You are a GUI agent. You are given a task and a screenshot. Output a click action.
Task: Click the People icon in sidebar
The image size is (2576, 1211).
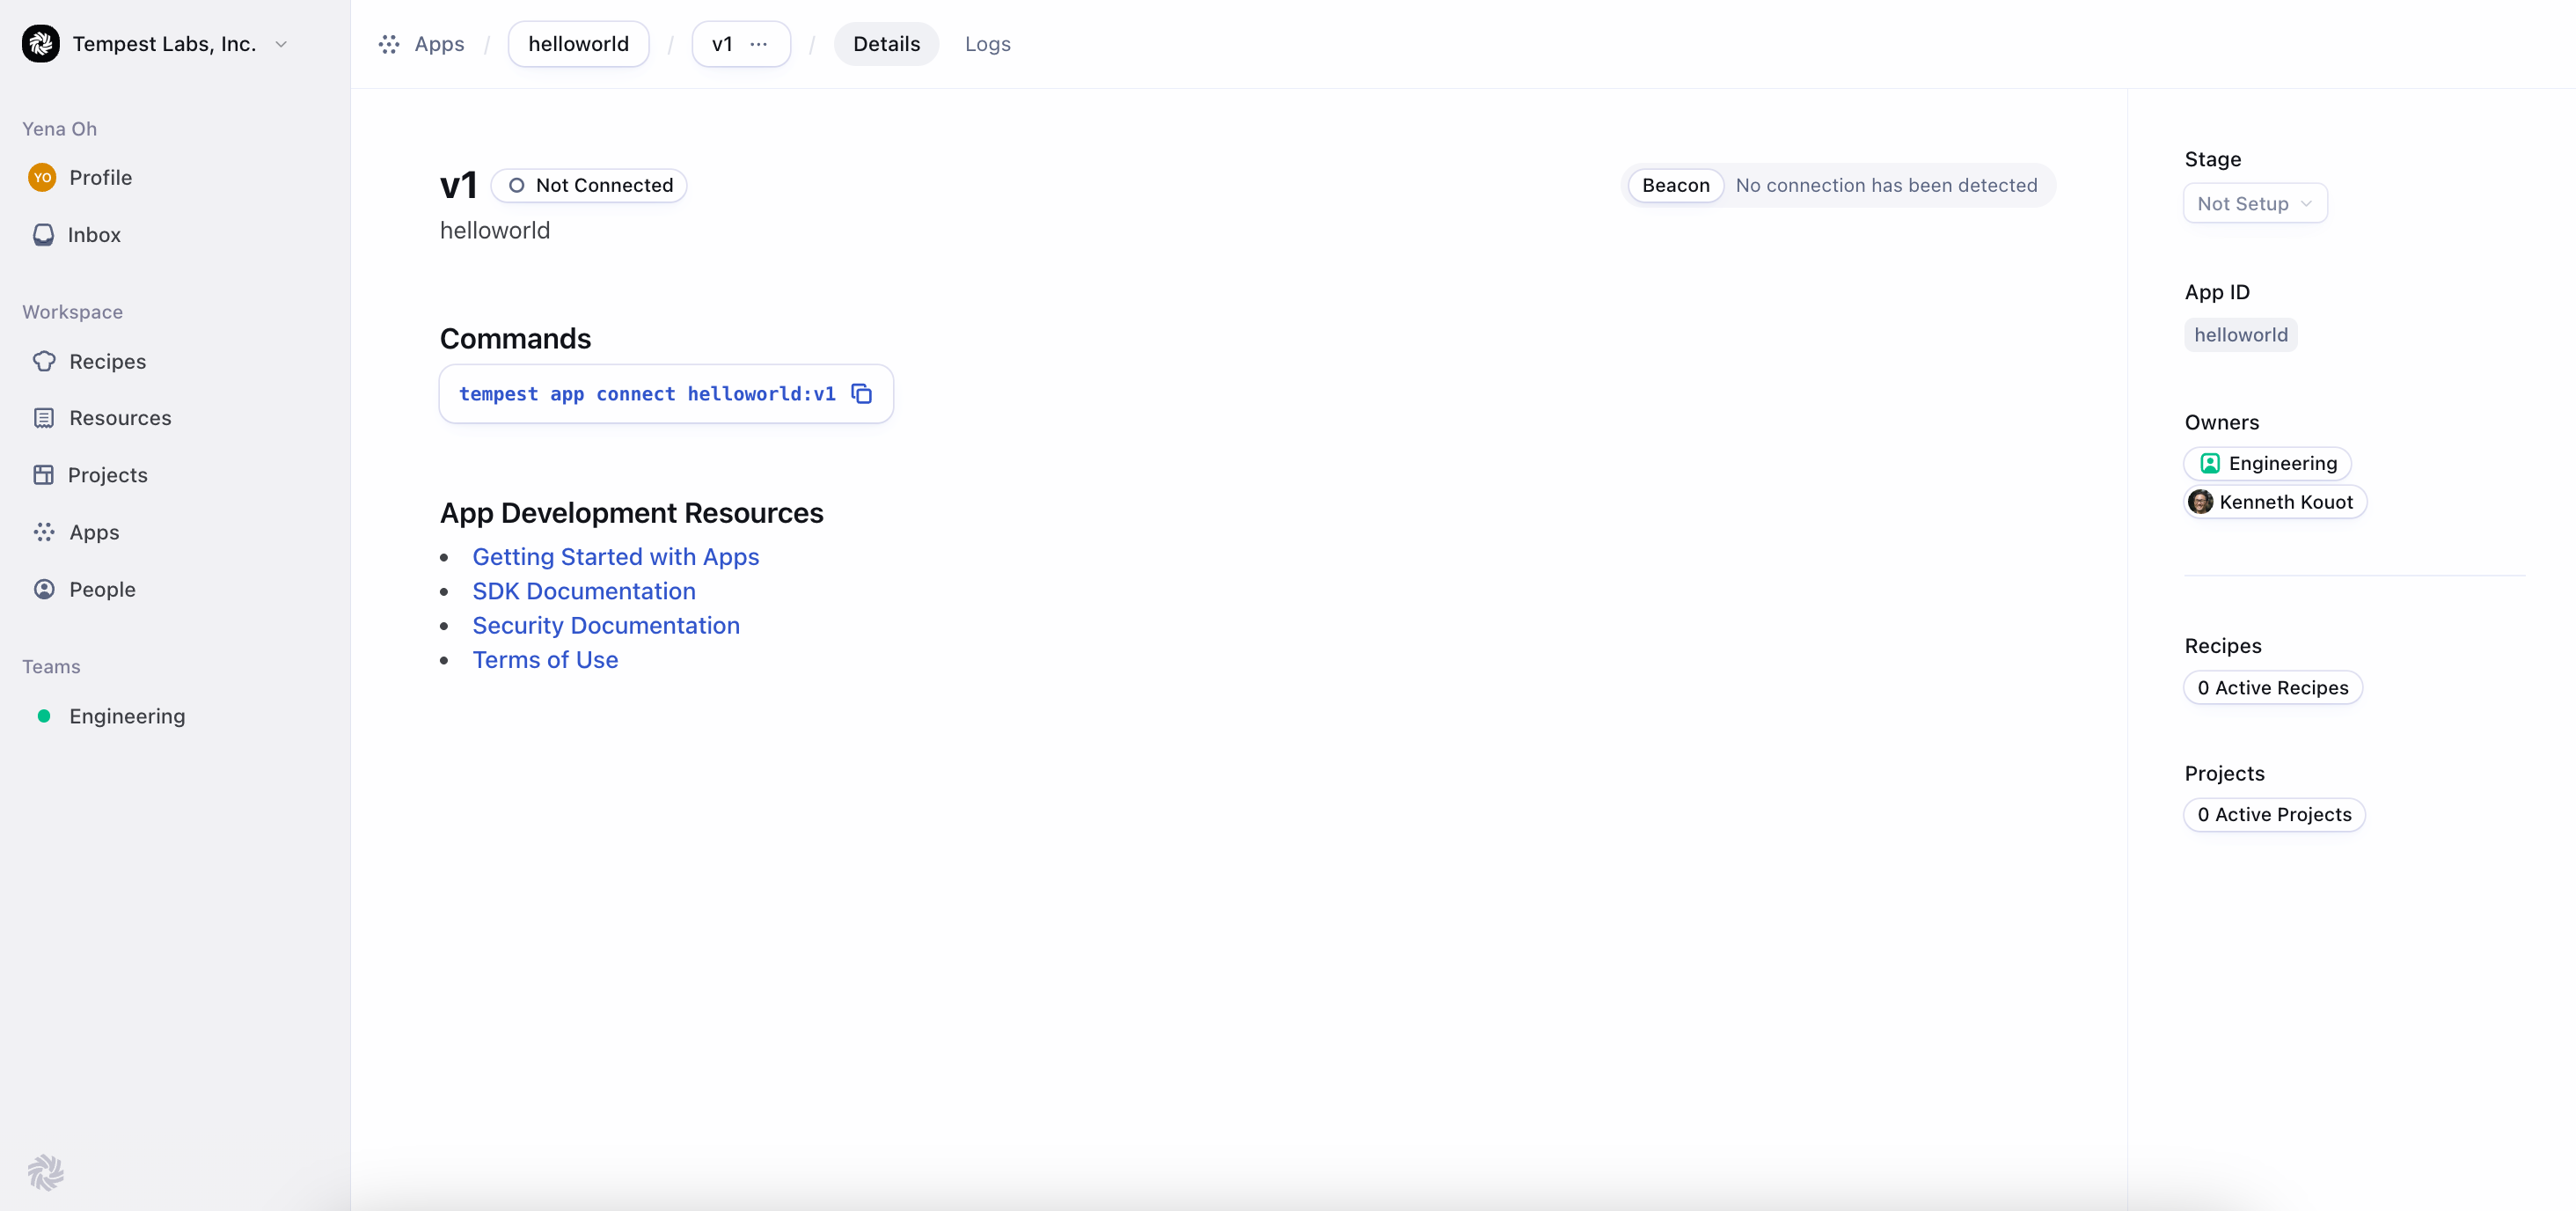[44, 588]
